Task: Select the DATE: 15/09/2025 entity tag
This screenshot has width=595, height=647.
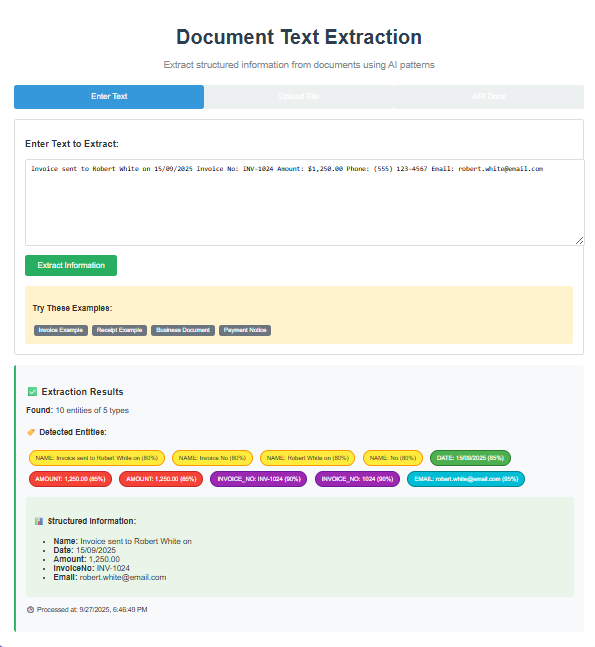Action: [x=470, y=458]
